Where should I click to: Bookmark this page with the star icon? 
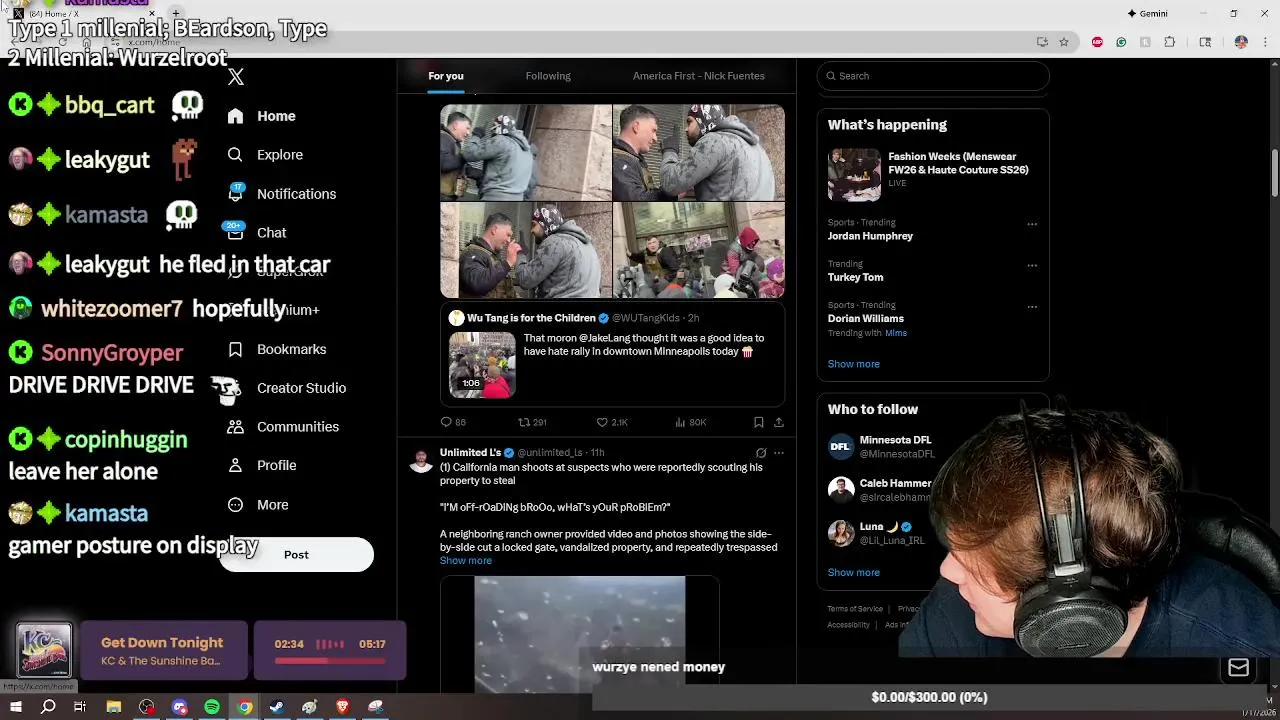1064,42
